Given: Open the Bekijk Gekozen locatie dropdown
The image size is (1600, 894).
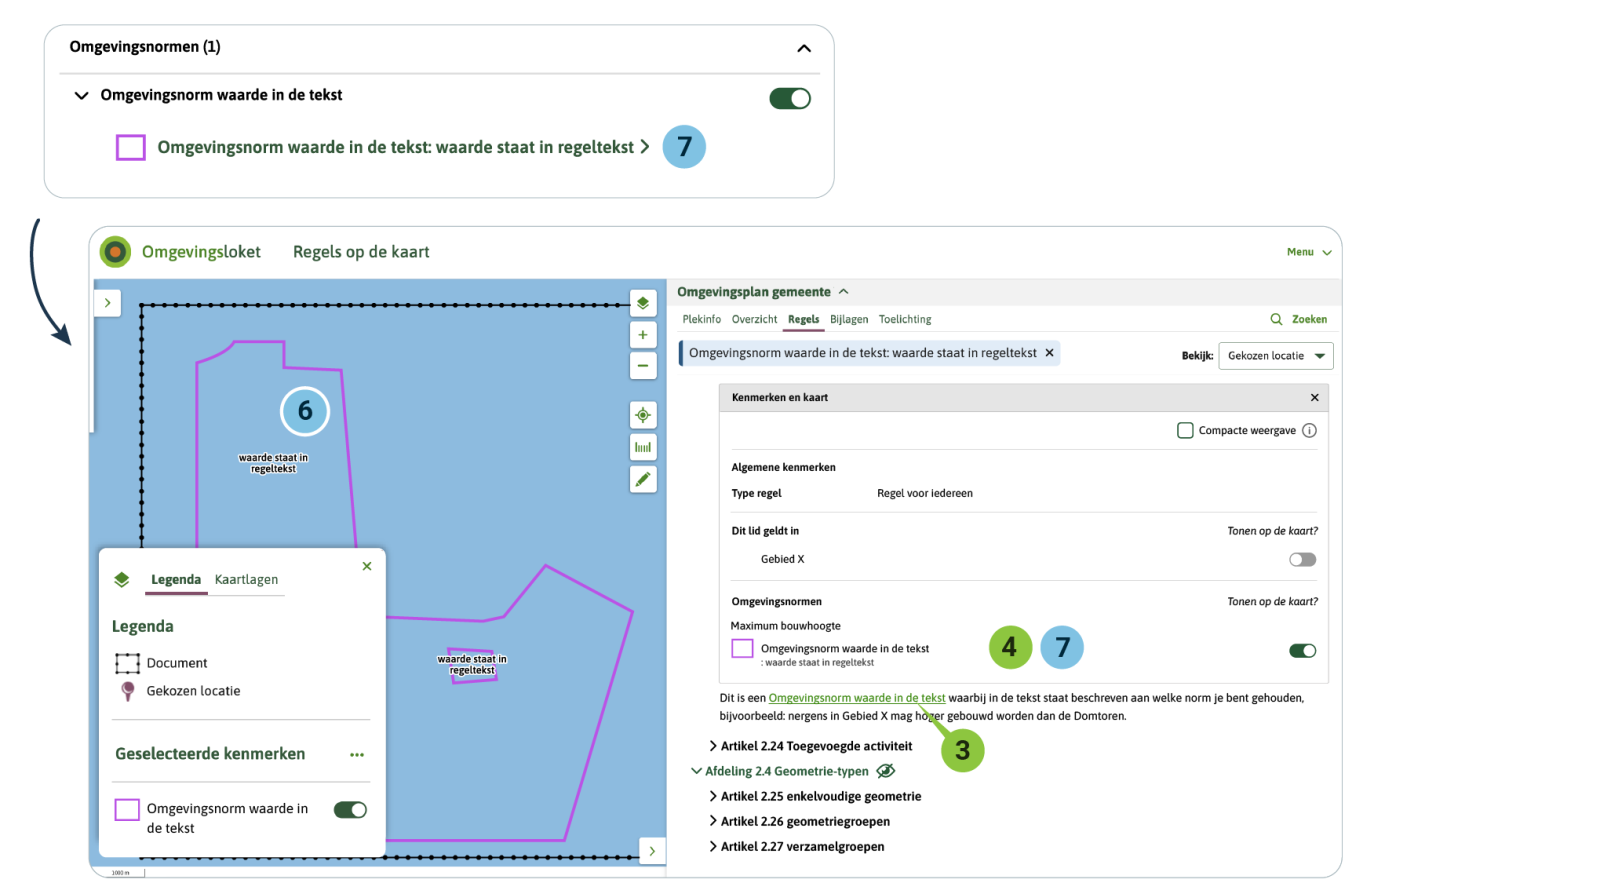Looking at the screenshot, I should [1275, 356].
